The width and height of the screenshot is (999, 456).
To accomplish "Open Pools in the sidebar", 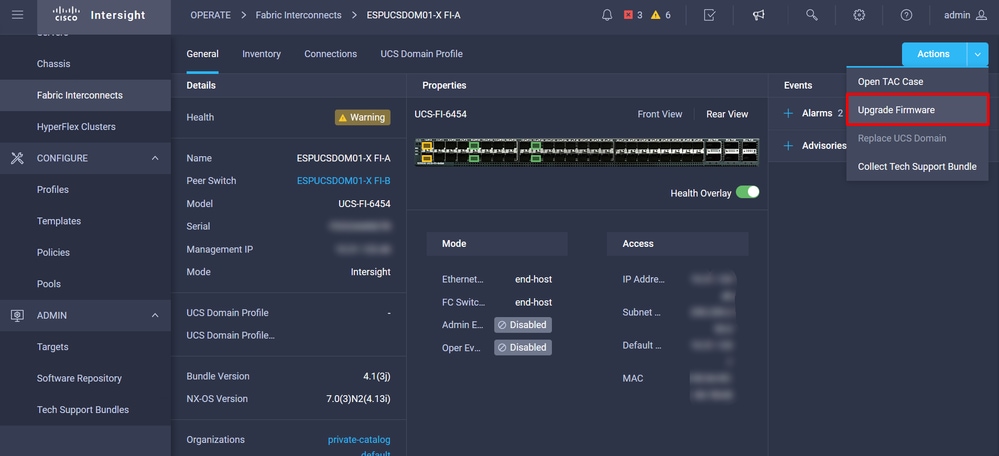I will tap(85, 284).
